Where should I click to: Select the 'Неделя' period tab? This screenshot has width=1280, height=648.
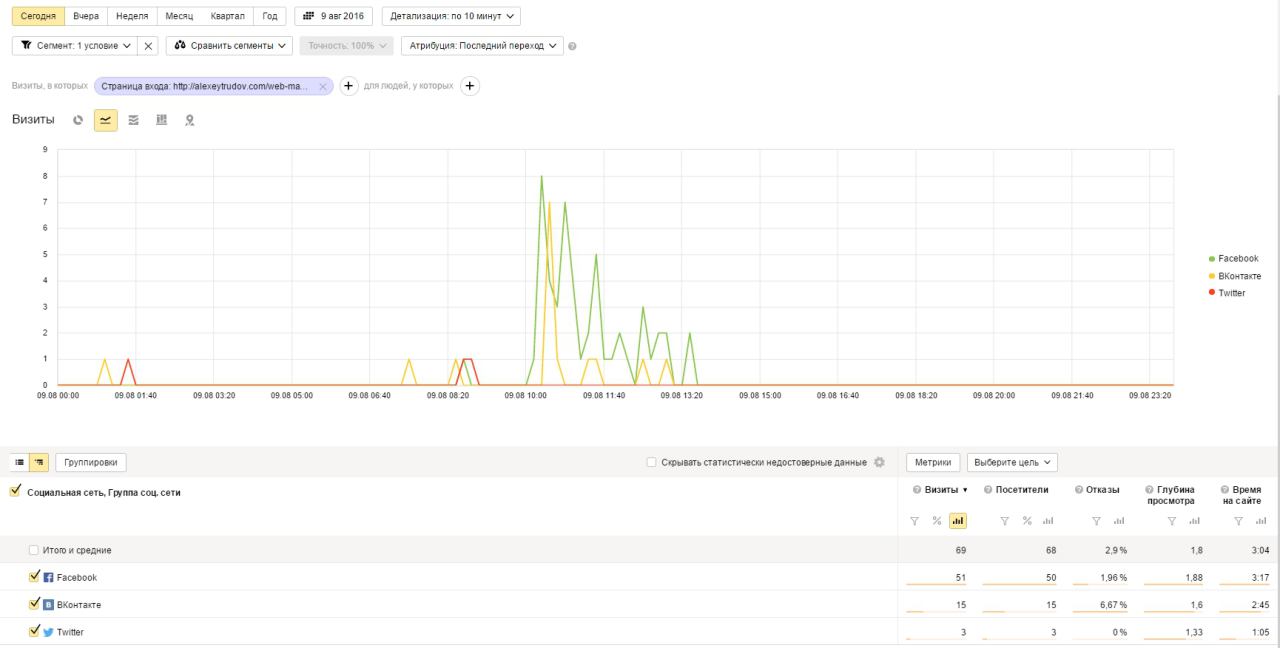132,16
